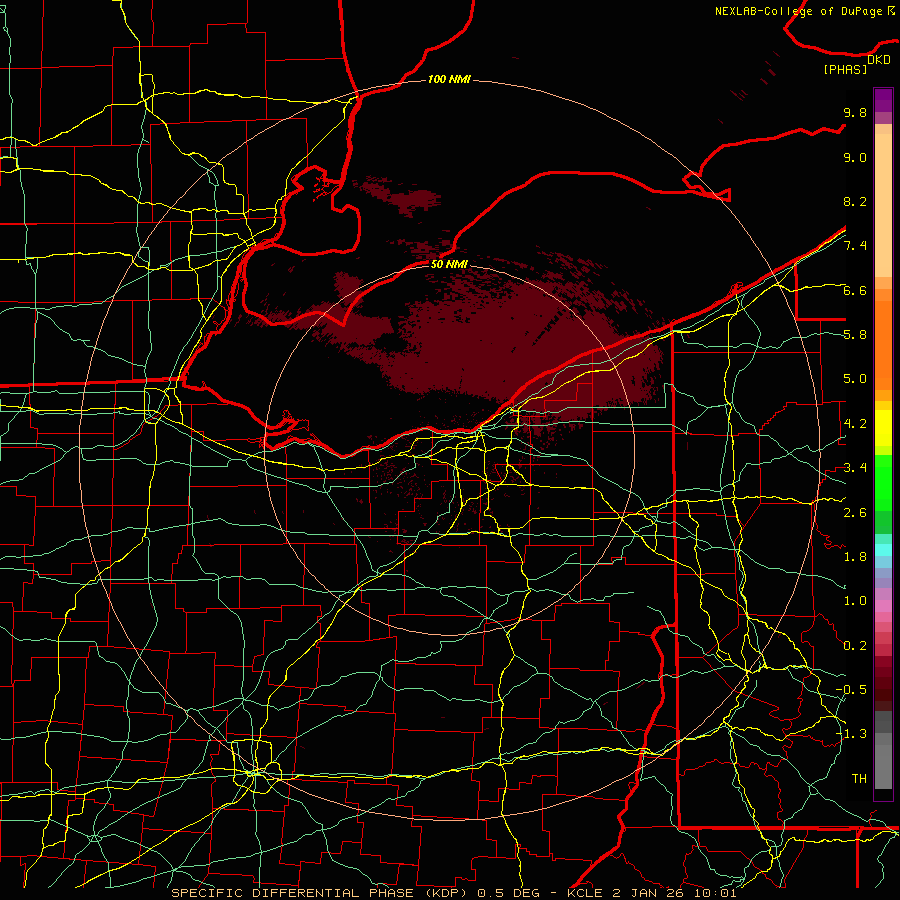900x900 pixels.
Task: Click the cyan band of the color bar
Action: pyautogui.click(x=883, y=550)
